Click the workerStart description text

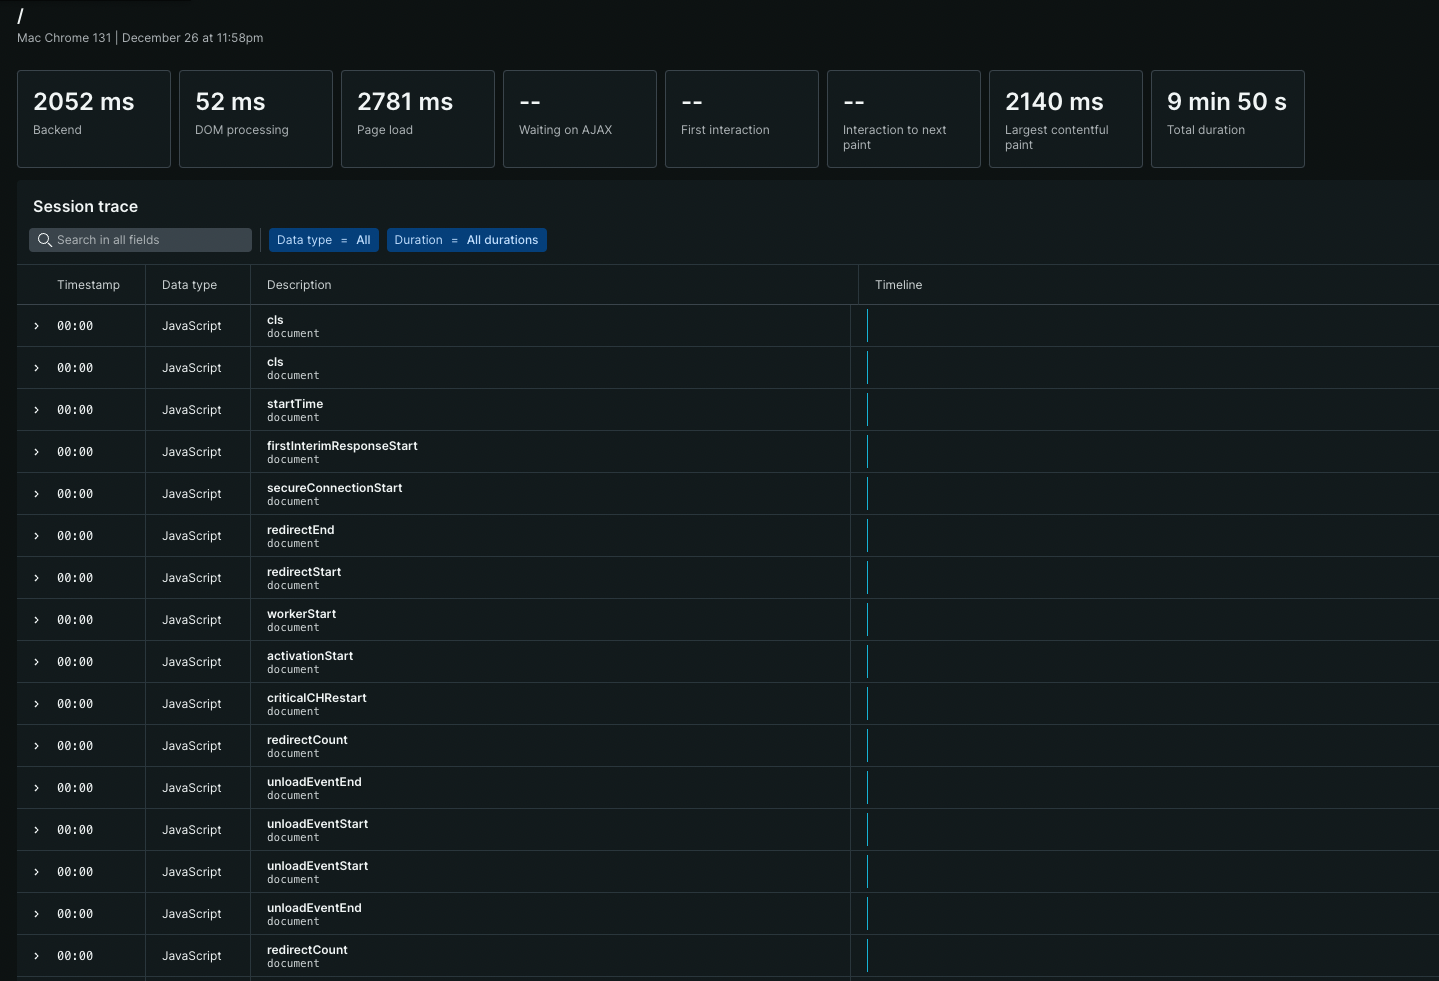pyautogui.click(x=301, y=614)
